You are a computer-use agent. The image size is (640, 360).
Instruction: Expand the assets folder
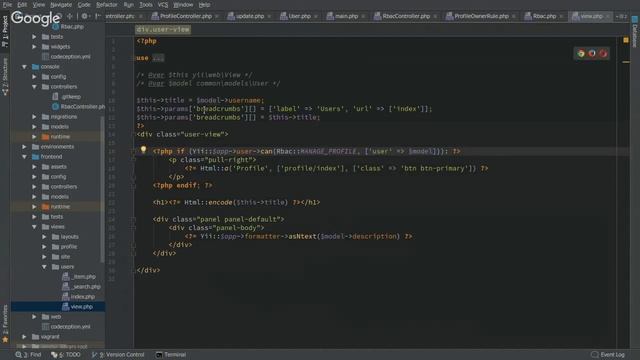34,167
